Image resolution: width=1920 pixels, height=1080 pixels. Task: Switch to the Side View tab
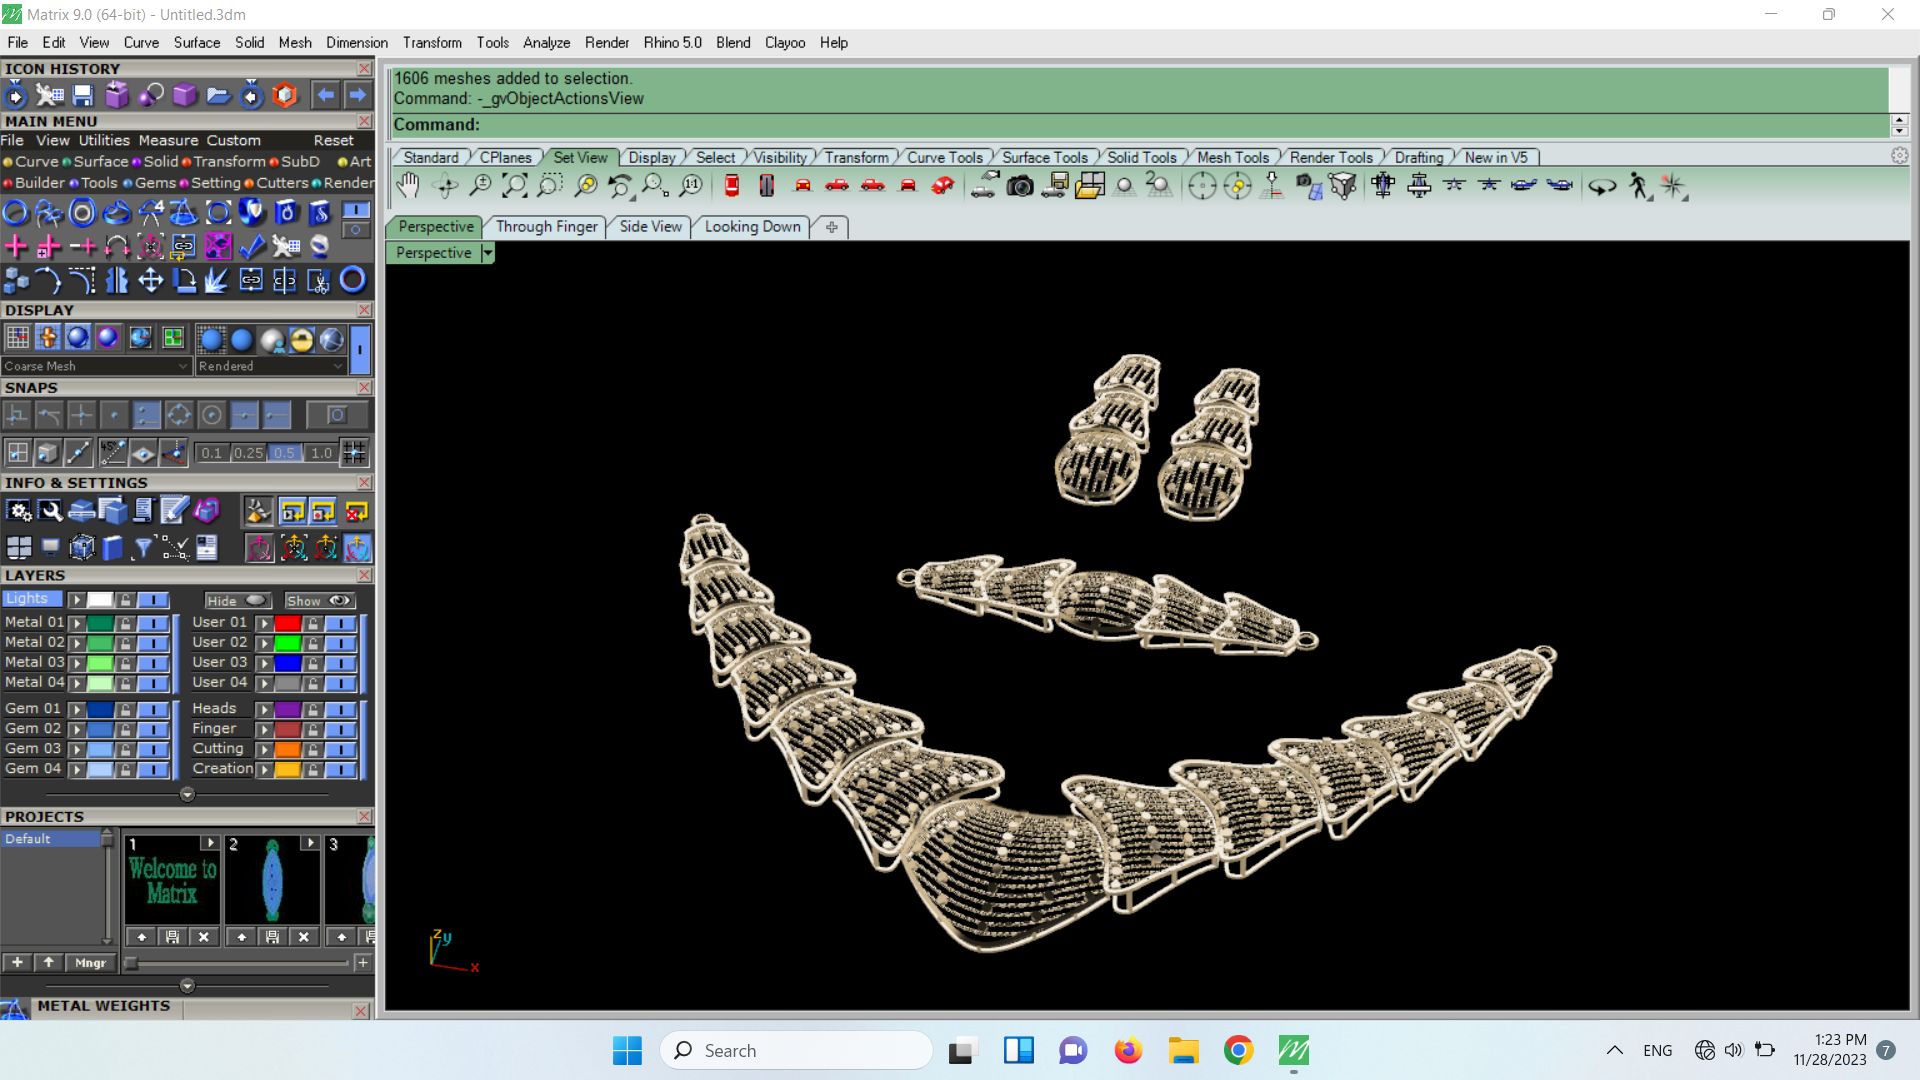[650, 227]
